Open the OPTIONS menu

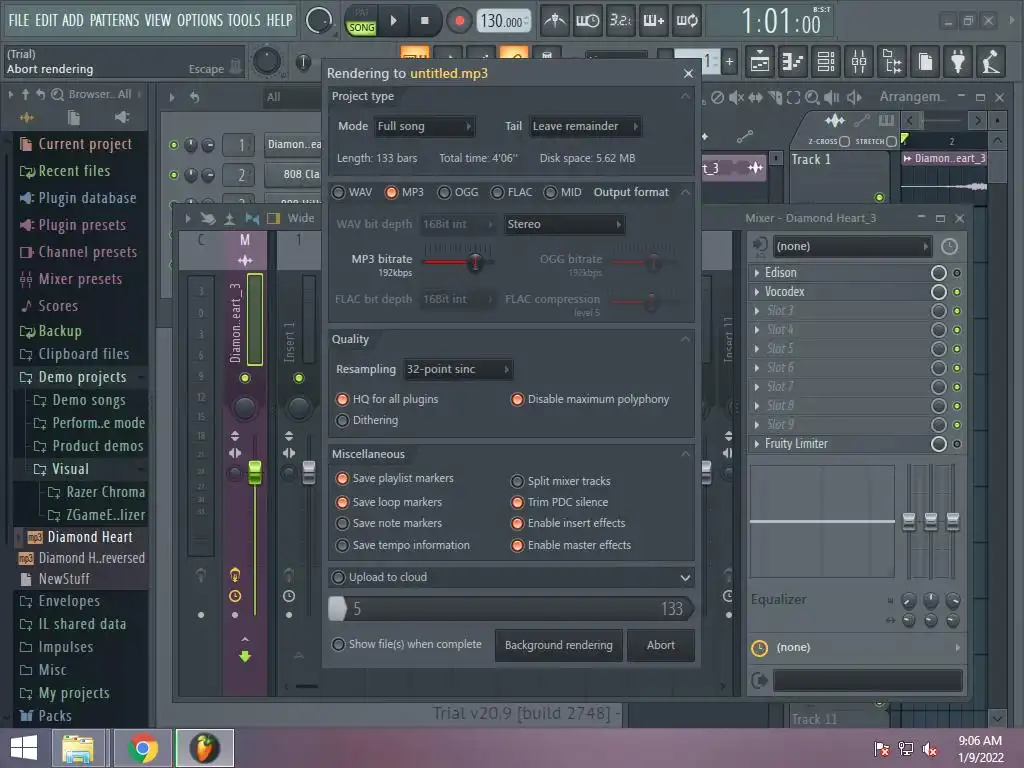(x=200, y=20)
